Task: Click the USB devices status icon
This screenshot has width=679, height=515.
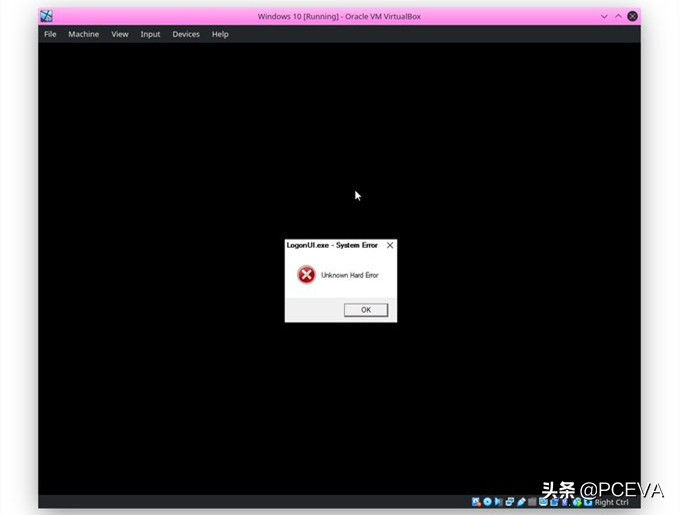Action: coord(521,501)
